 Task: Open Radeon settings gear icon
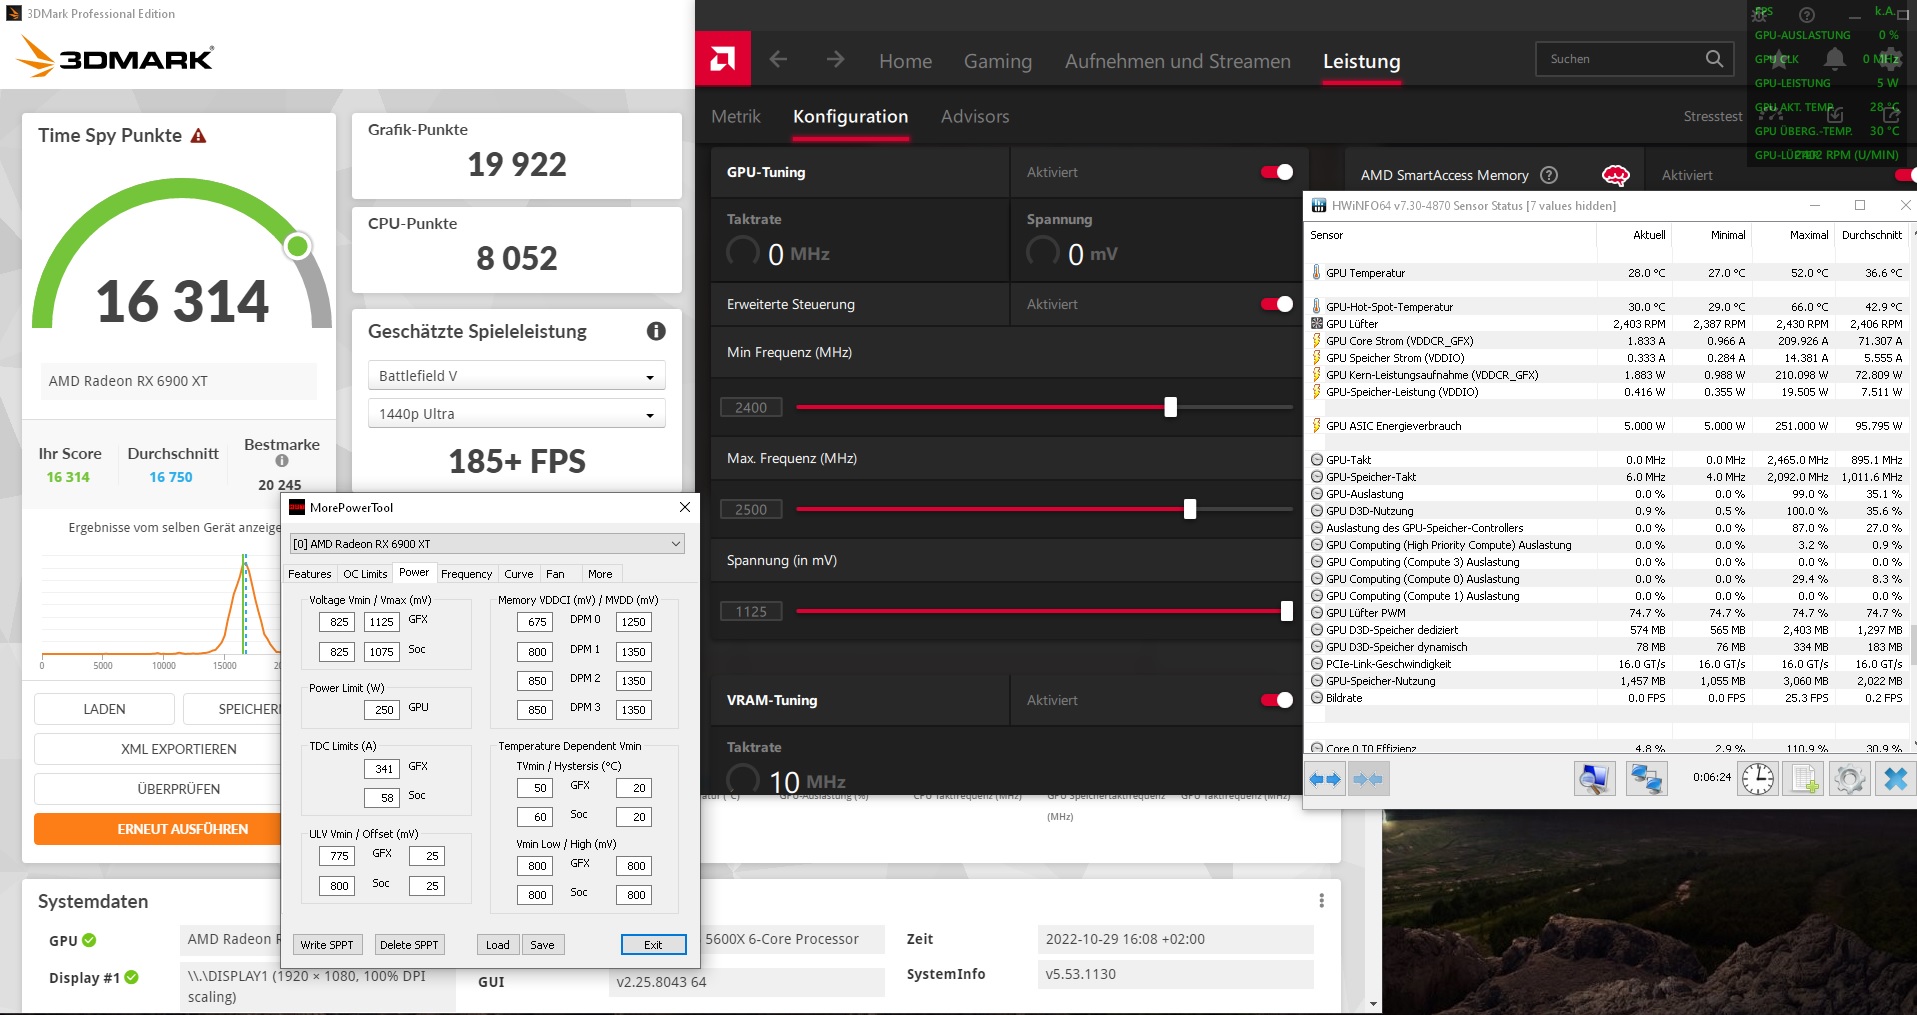click(1889, 59)
